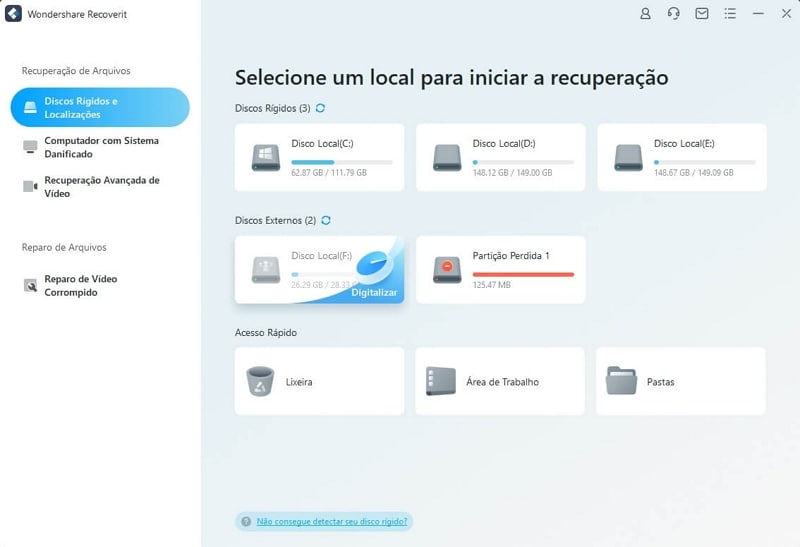Click the Acesso Rápido heading
Image resolution: width=800 pixels, height=547 pixels.
tap(266, 333)
